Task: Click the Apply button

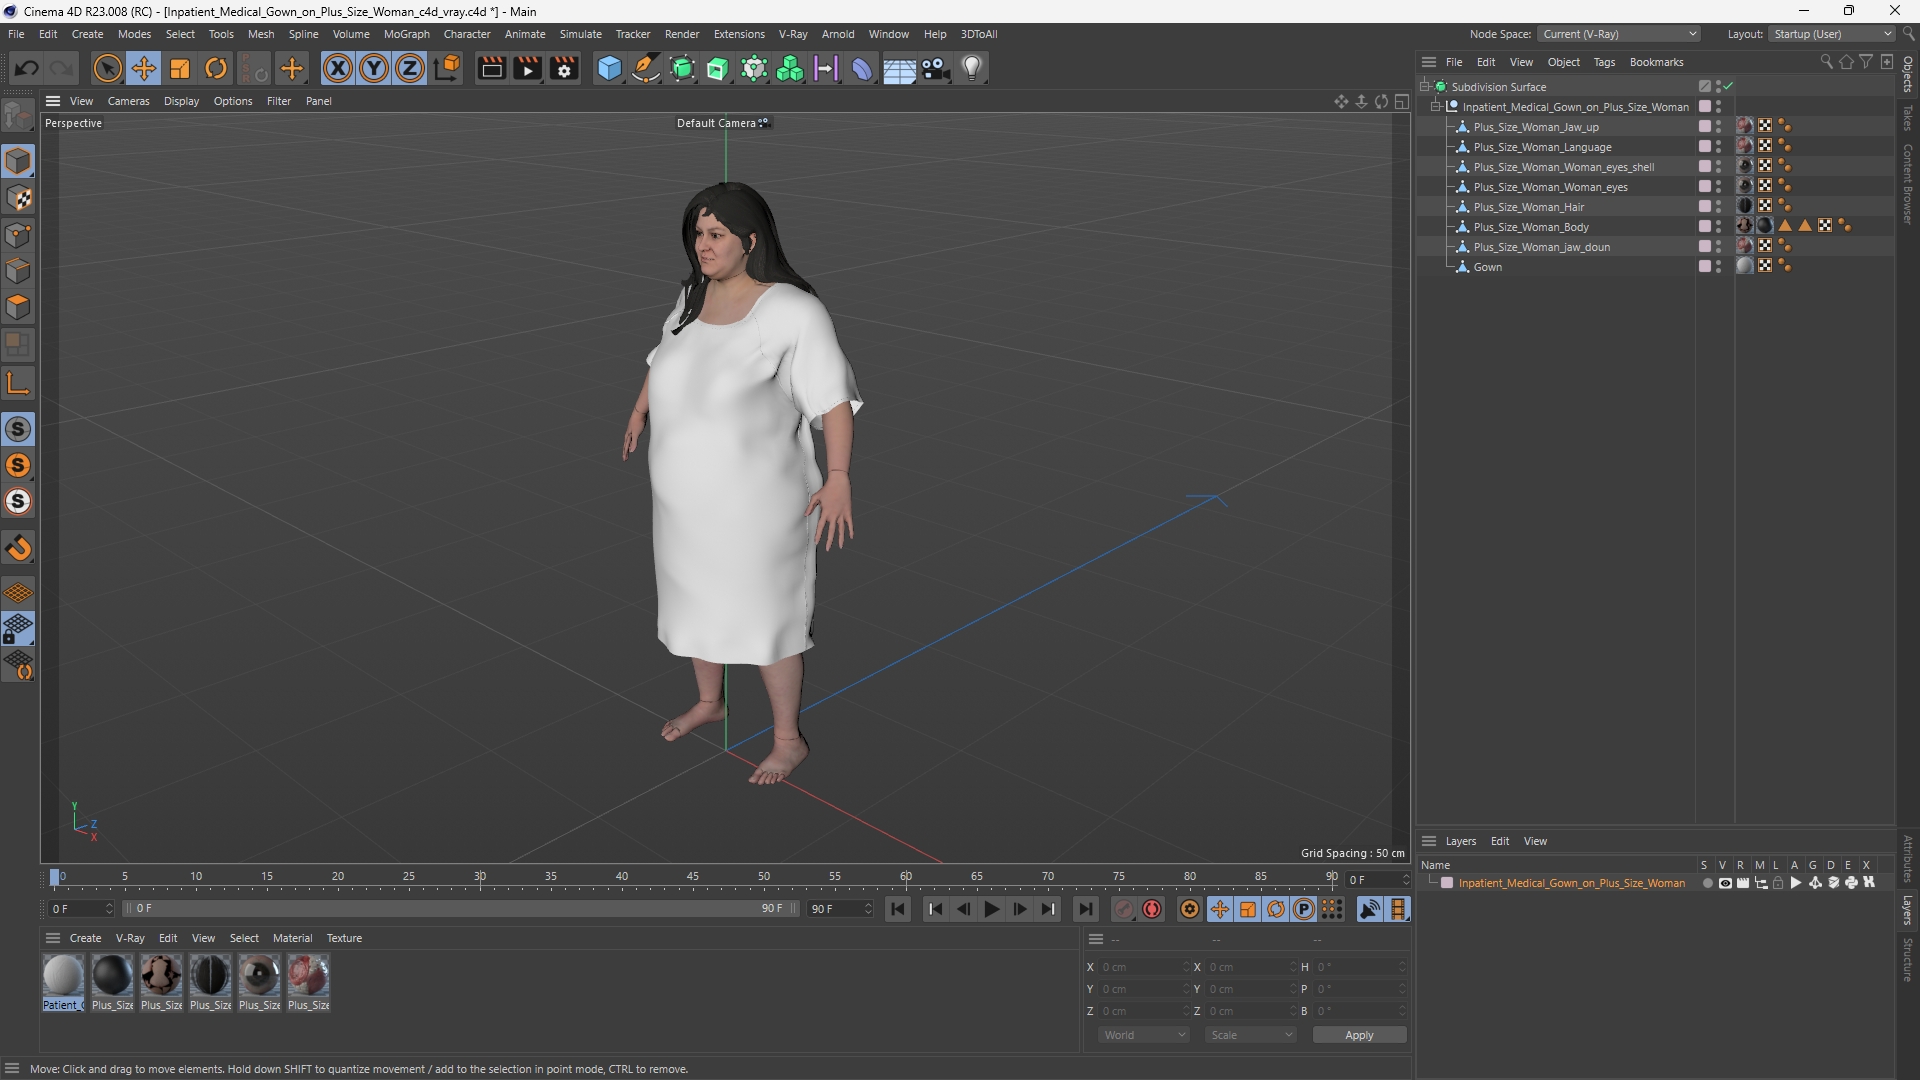Action: (x=1359, y=1035)
